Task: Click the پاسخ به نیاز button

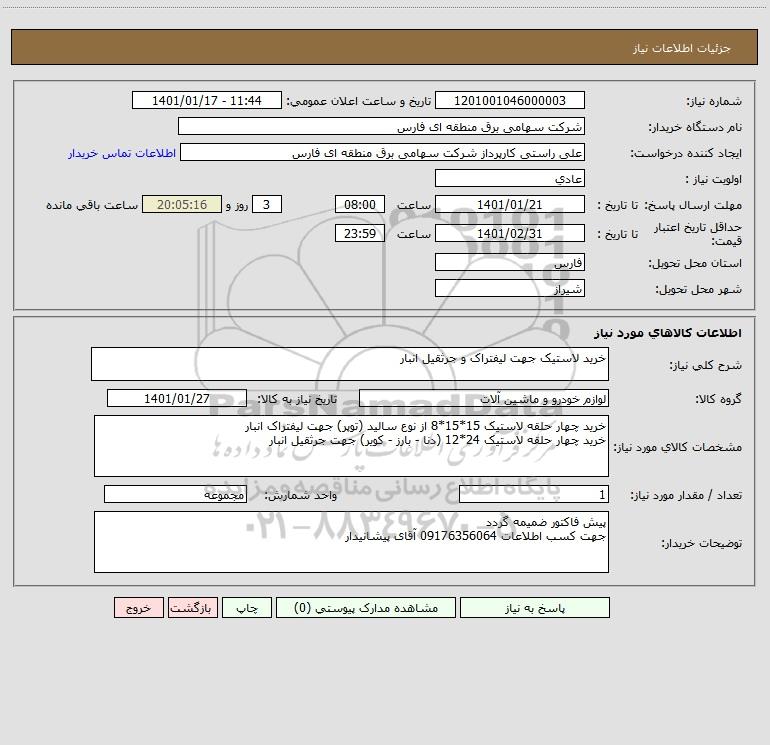Action: [x=534, y=608]
